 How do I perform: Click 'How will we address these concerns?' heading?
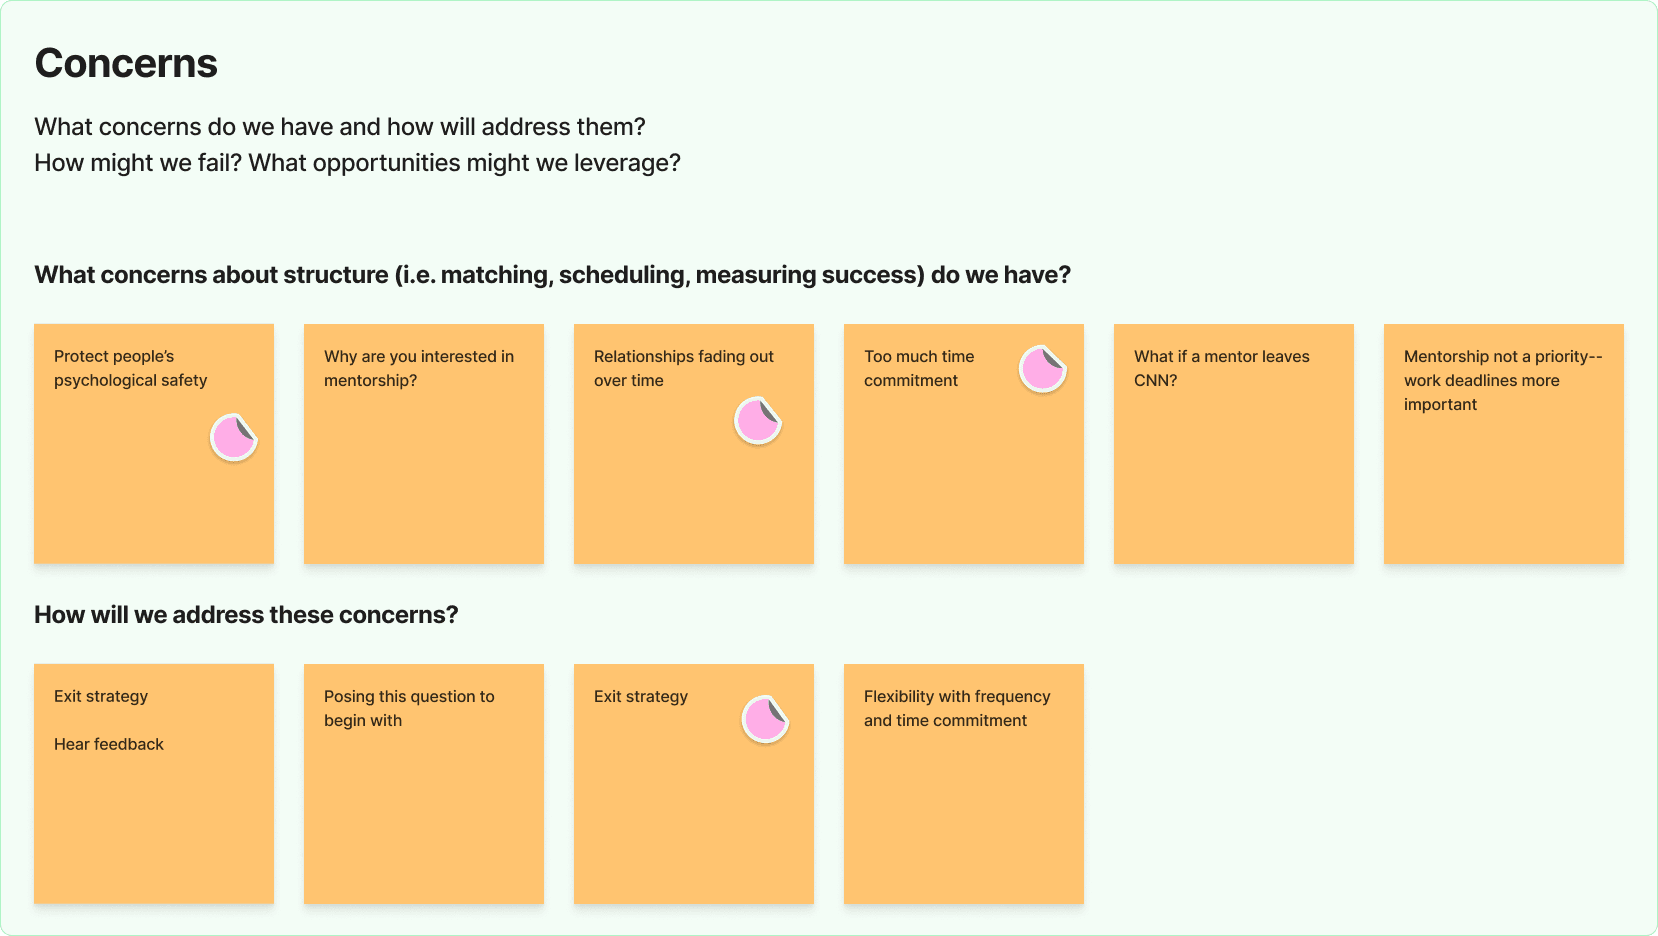(x=246, y=615)
